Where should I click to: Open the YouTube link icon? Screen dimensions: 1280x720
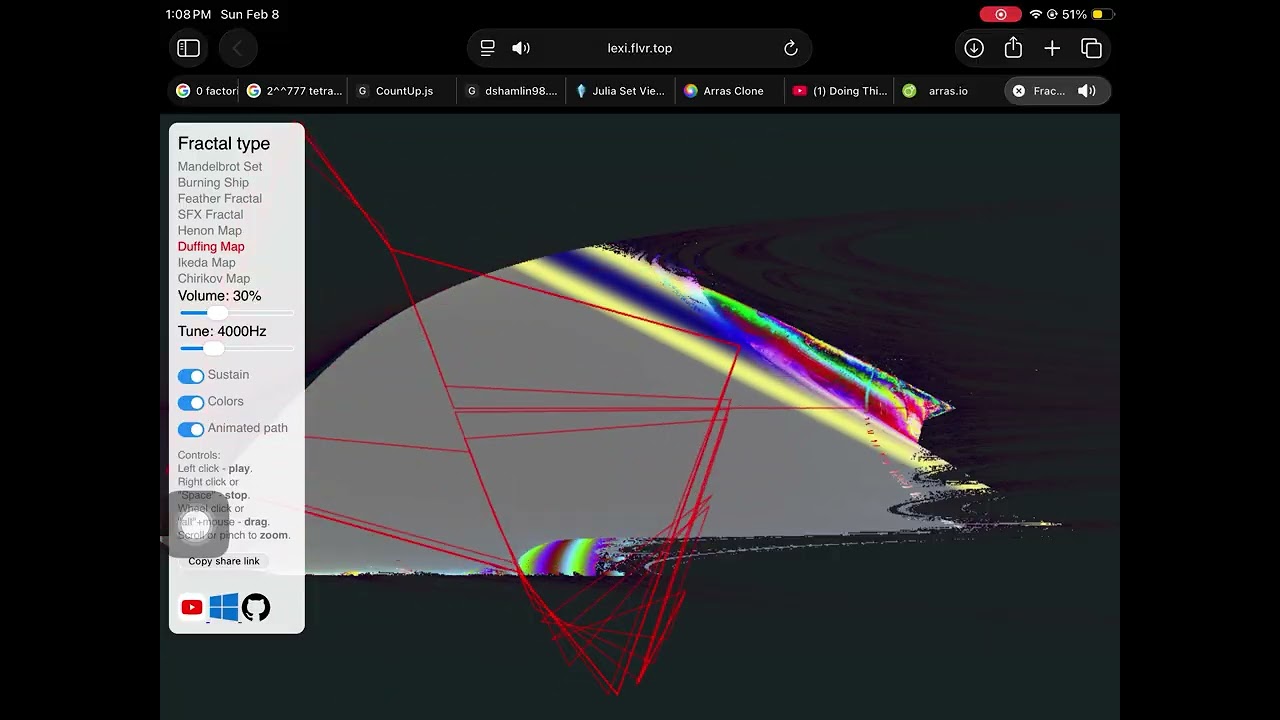pos(191,607)
